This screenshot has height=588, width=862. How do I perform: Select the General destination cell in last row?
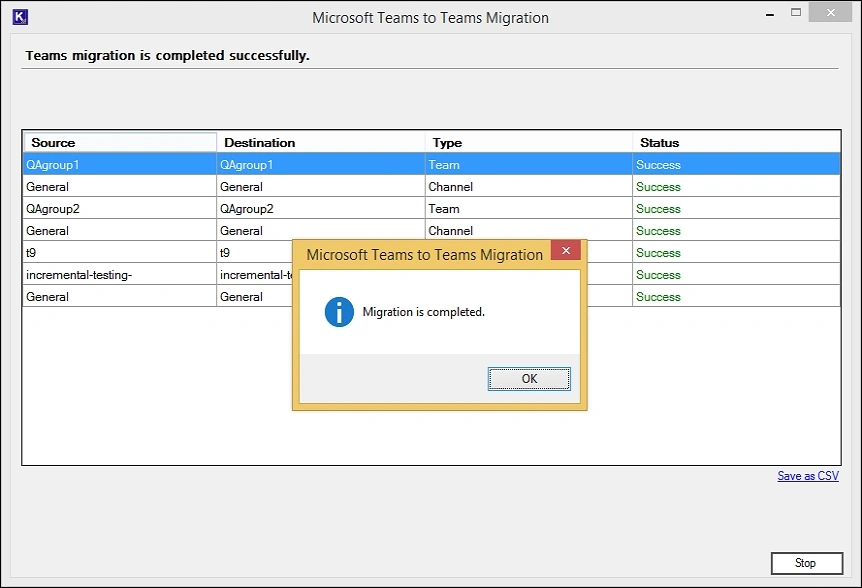[x=255, y=296]
